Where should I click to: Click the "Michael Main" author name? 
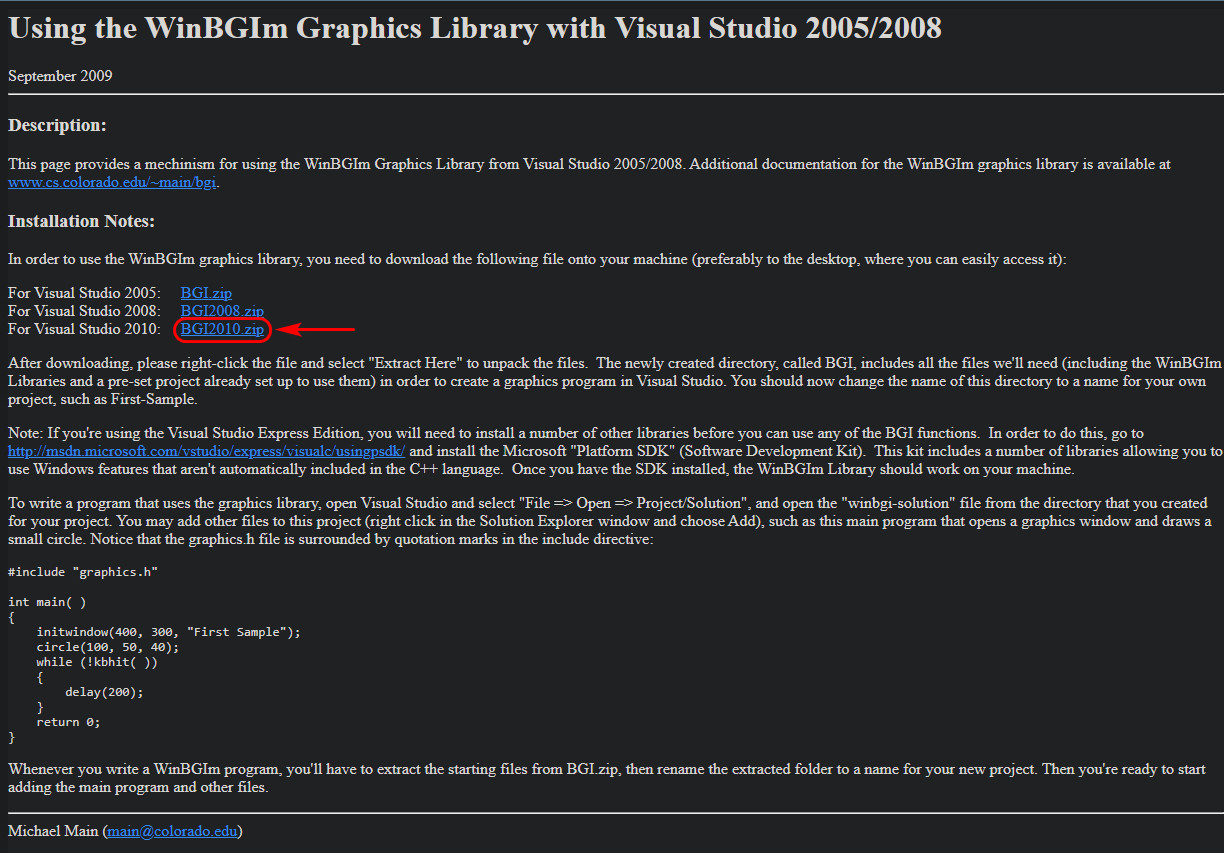click(x=53, y=831)
